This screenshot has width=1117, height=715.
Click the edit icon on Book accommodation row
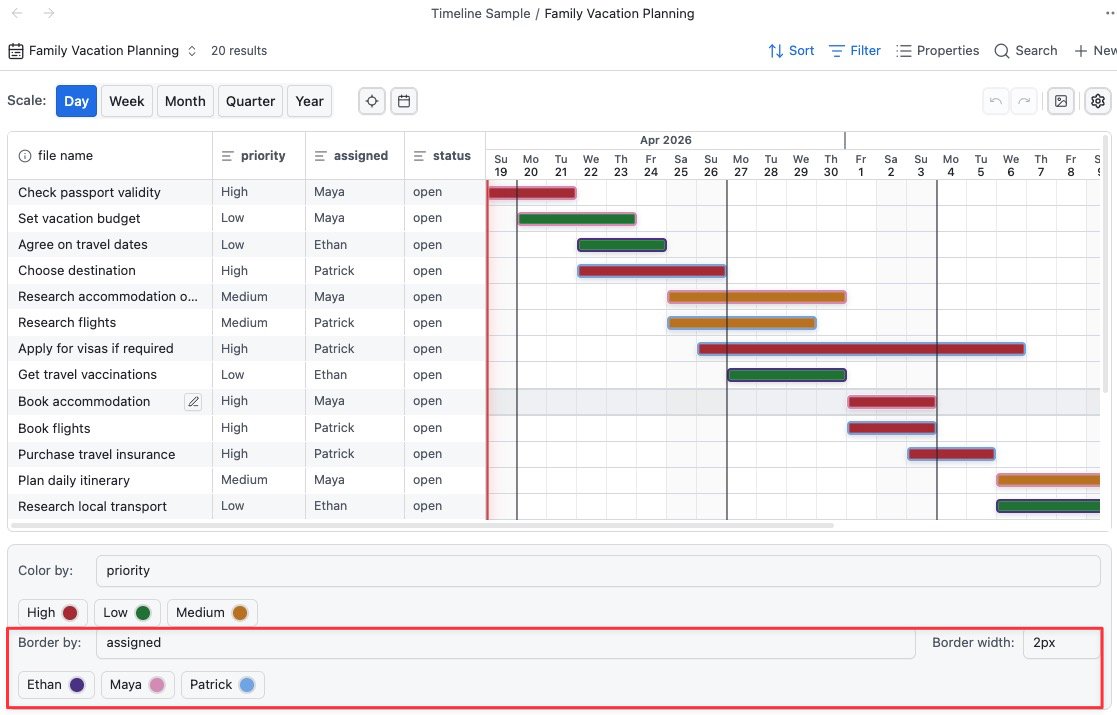pyautogui.click(x=193, y=402)
